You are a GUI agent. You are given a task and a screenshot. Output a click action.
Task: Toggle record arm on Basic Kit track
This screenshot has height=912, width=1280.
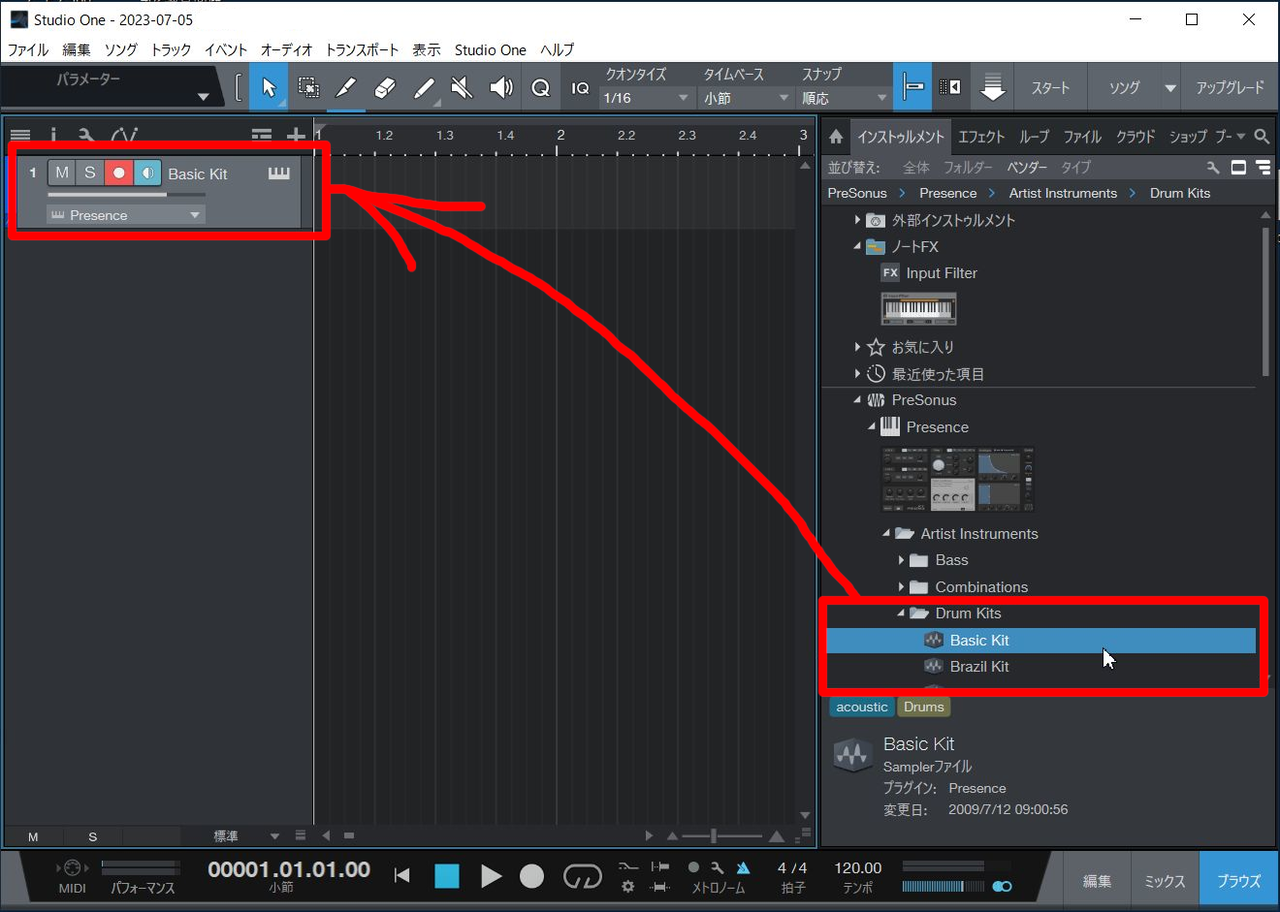(x=119, y=173)
